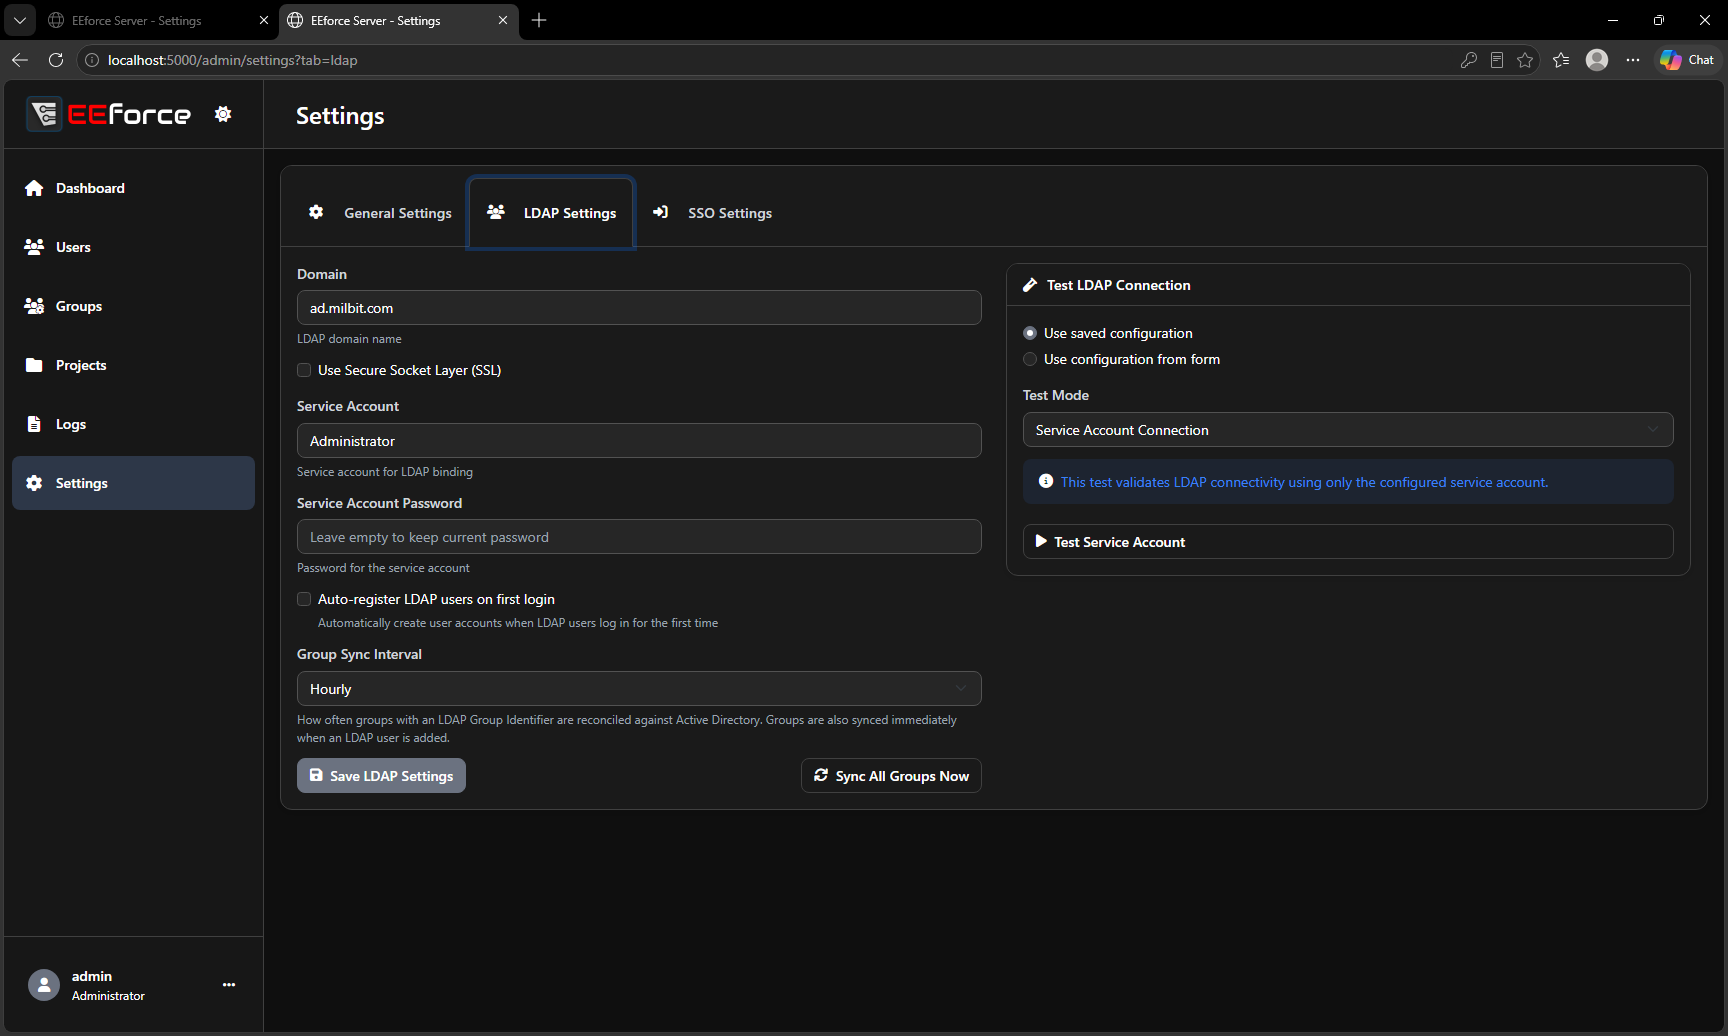Open the reader view icon in address bar
The width and height of the screenshot is (1728, 1036).
point(1497,60)
